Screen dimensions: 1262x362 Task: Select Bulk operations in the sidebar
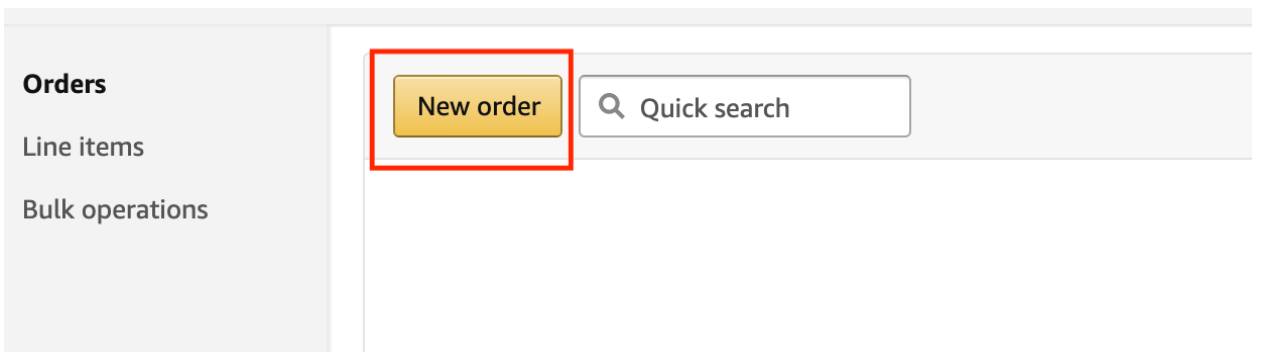(x=115, y=210)
